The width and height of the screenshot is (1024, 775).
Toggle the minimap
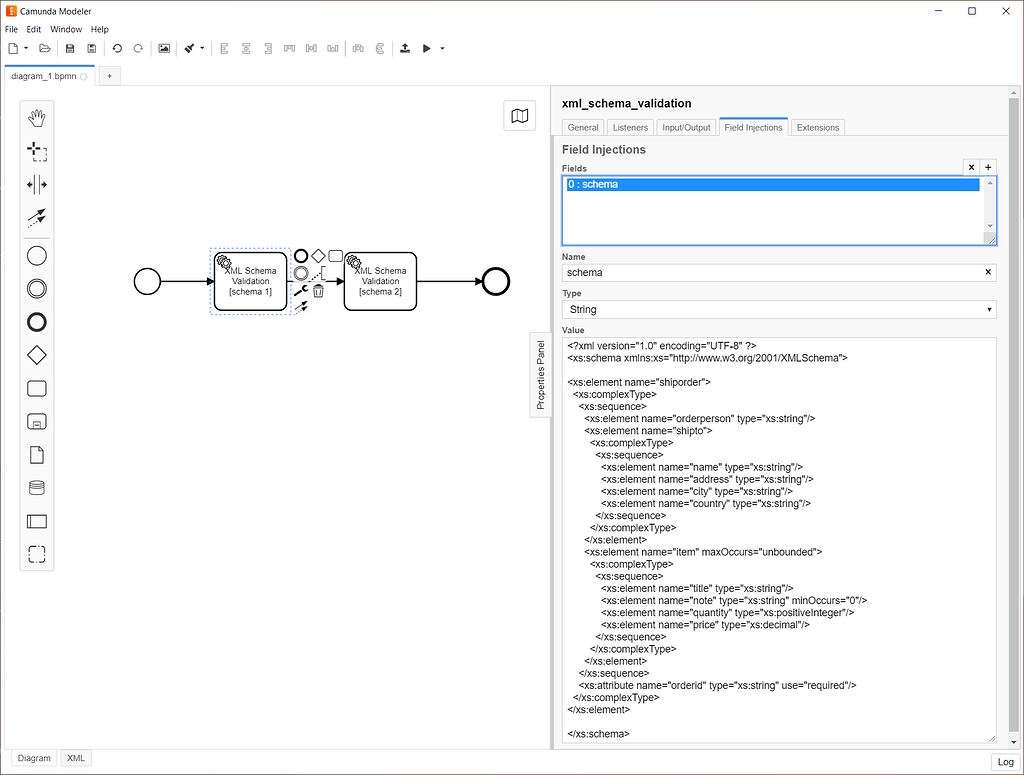tap(520, 116)
